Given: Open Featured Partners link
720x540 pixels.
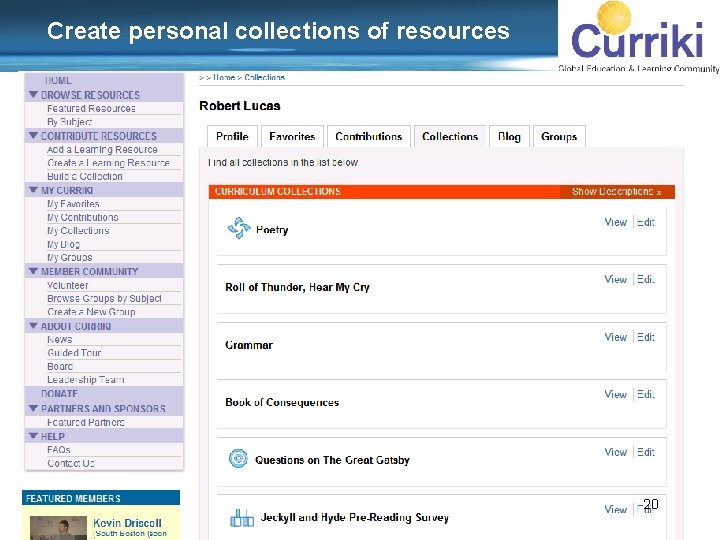Looking at the screenshot, I should pyautogui.click(x=85, y=422).
